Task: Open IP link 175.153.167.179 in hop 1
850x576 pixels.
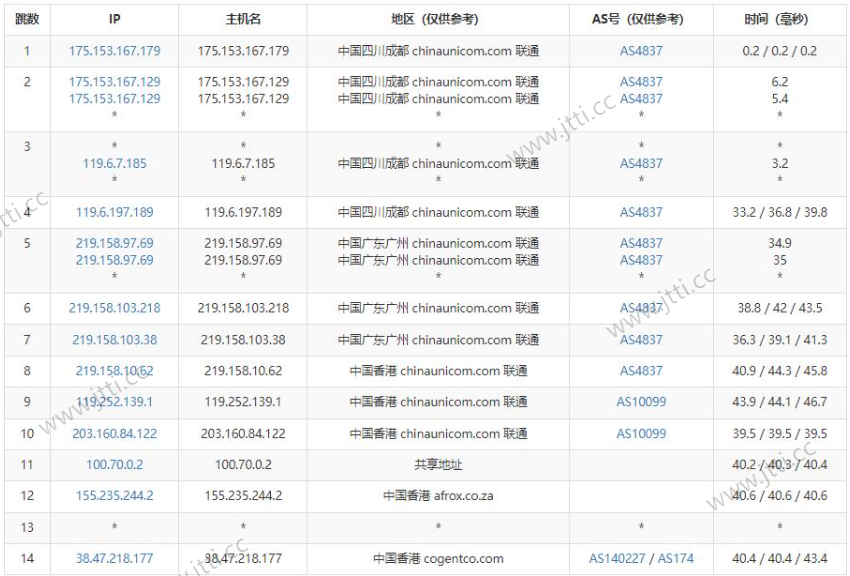Action: tap(114, 51)
